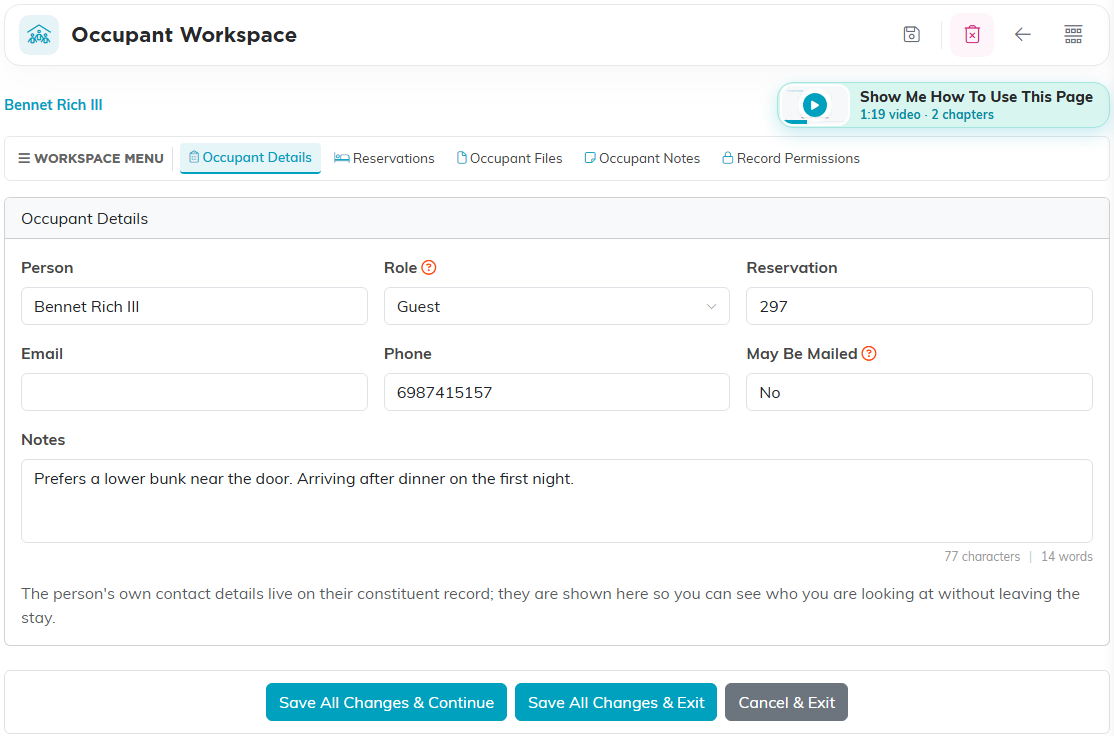Click Cancel & Exit button

786,702
